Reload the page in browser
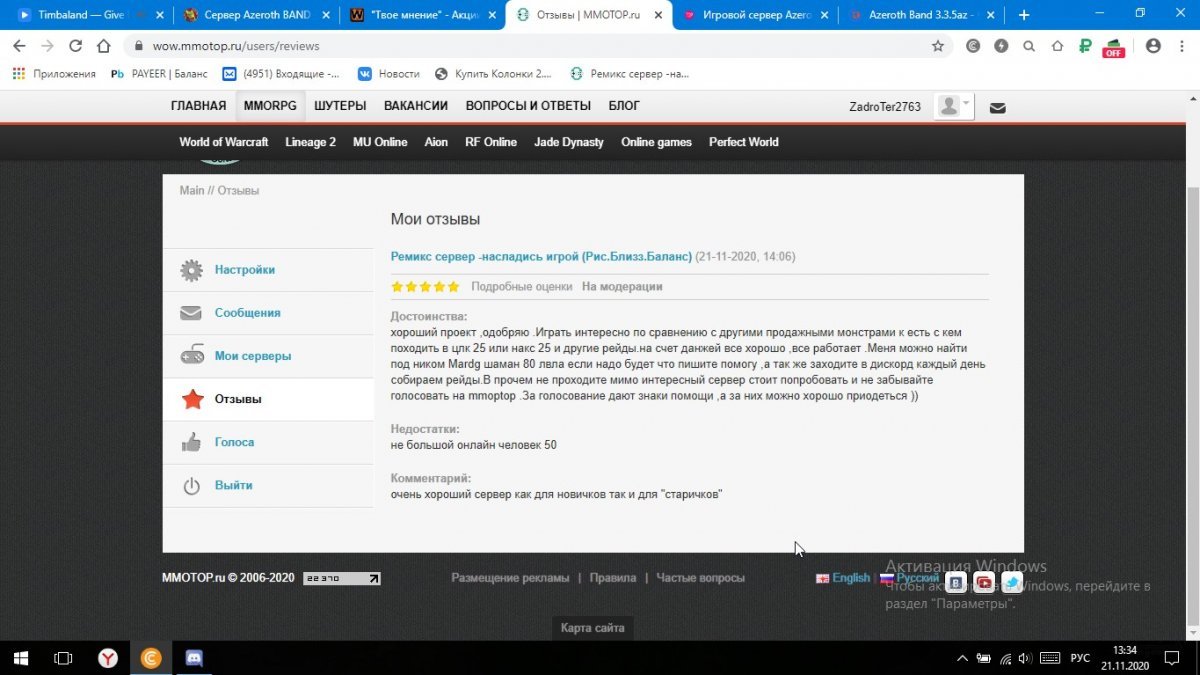1200x675 pixels. coord(76,46)
